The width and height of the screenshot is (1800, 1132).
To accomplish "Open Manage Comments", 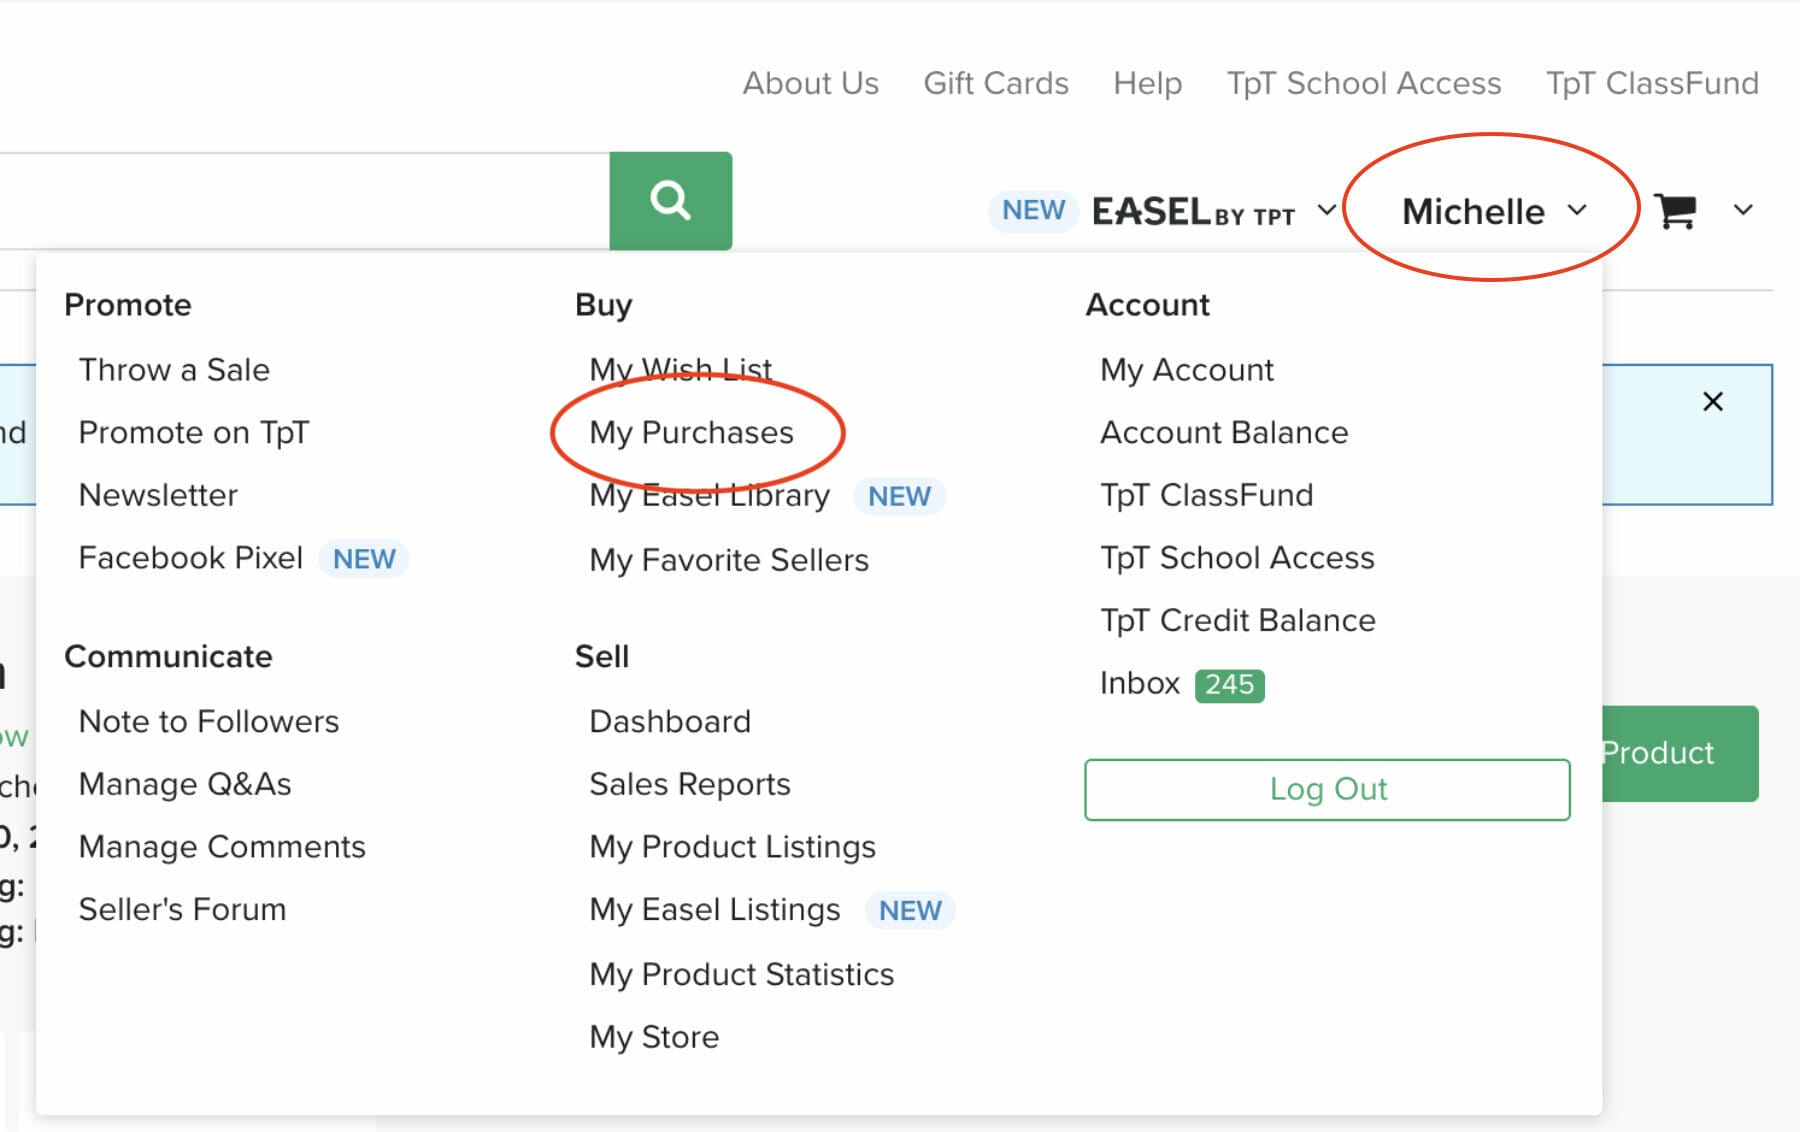I will (x=222, y=847).
